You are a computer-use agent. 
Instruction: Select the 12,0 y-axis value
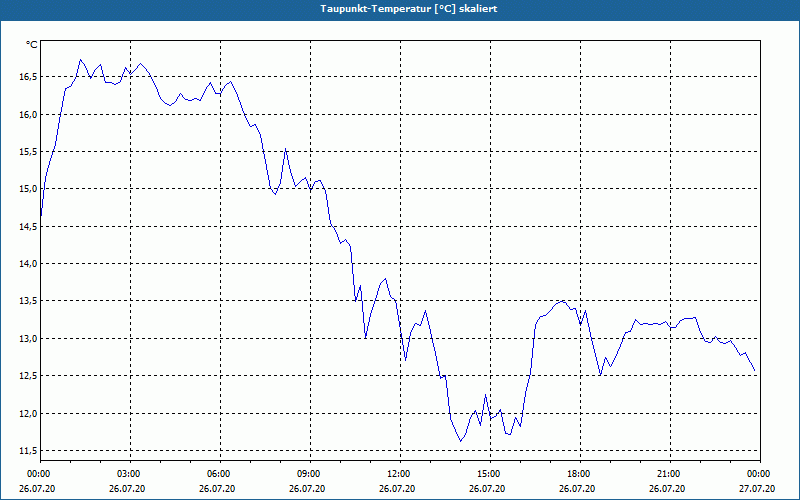click(x=29, y=414)
